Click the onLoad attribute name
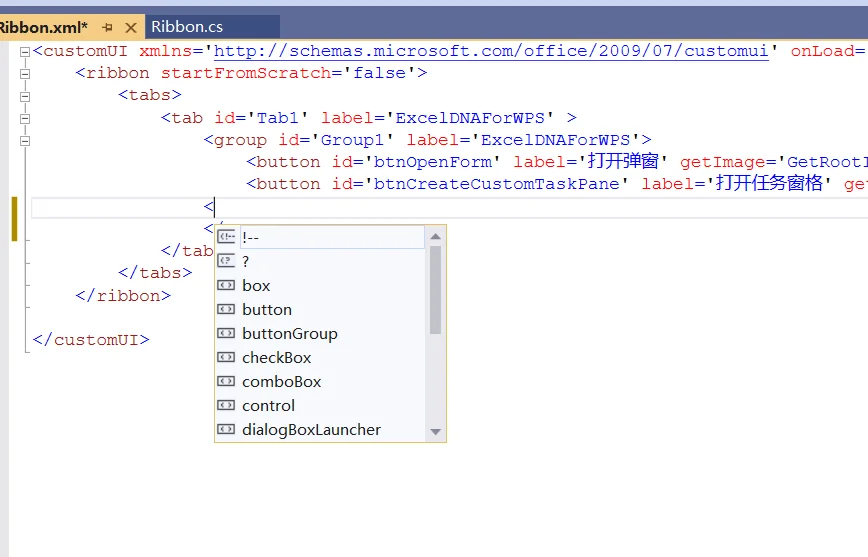This screenshot has width=868, height=557. [823, 51]
